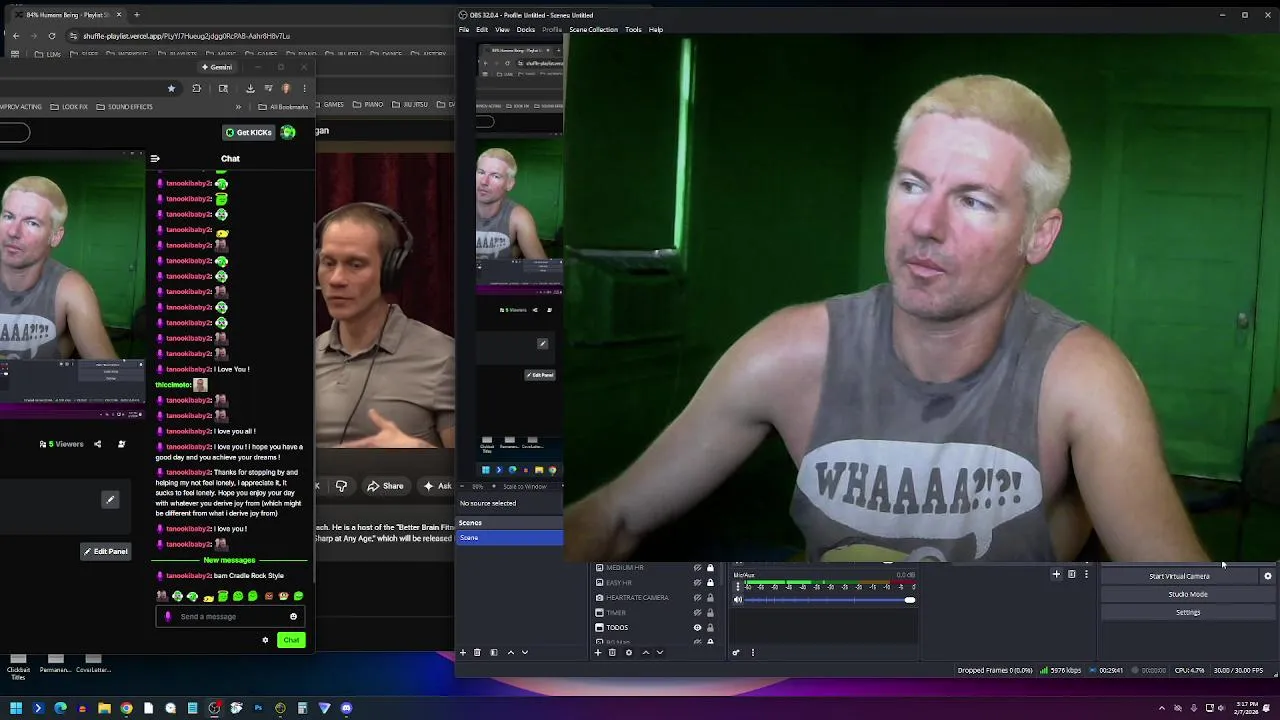This screenshot has width=1280, height=720.
Task: Click Send a message input field
Action: pos(230,616)
